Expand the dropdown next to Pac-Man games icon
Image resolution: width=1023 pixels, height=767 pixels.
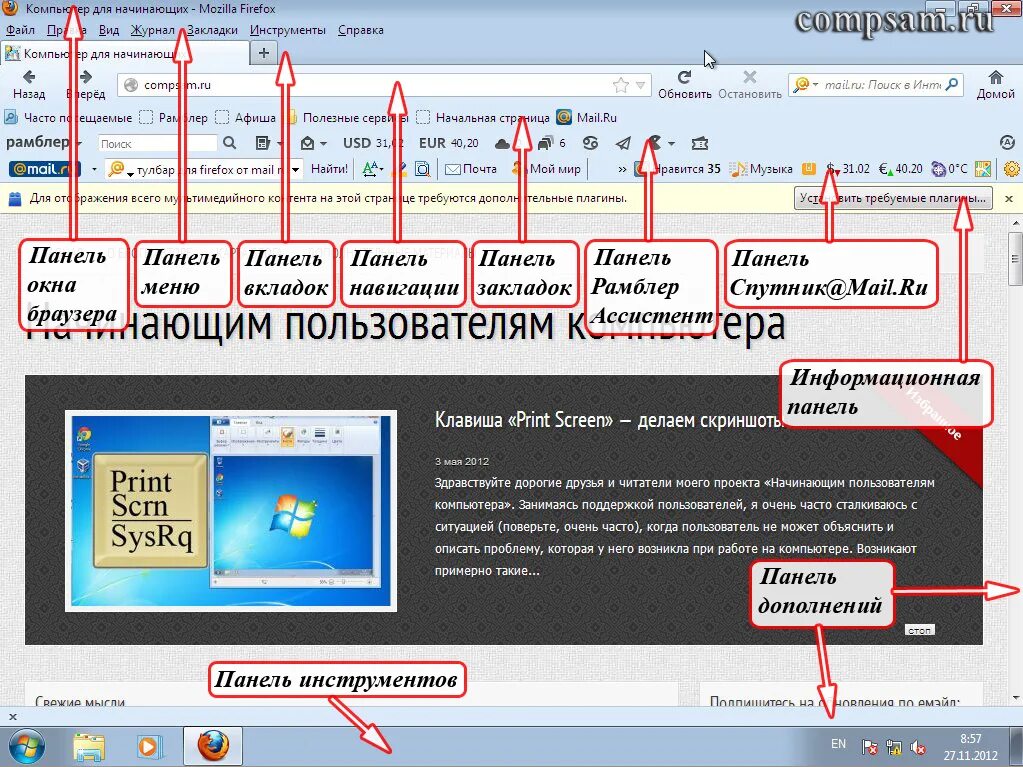pyautogui.click(x=671, y=143)
